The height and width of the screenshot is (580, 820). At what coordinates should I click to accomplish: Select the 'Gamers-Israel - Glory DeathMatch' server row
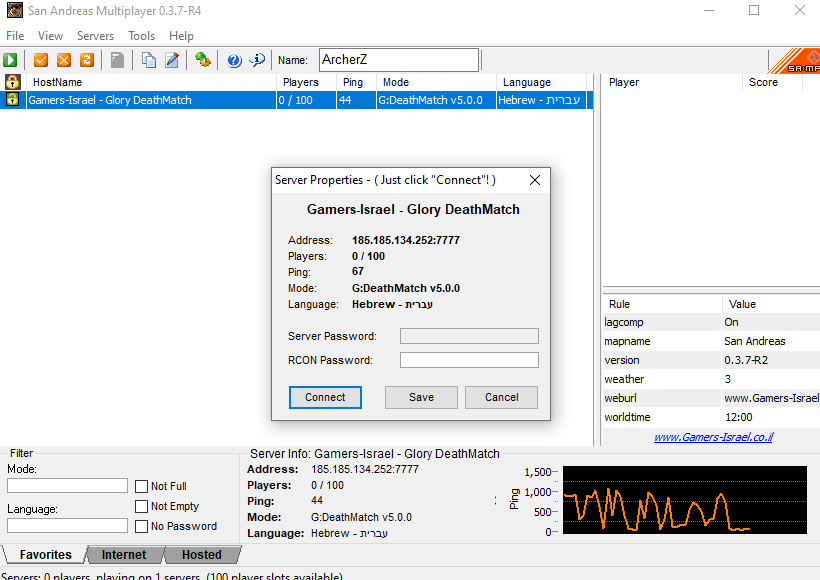click(x=297, y=100)
